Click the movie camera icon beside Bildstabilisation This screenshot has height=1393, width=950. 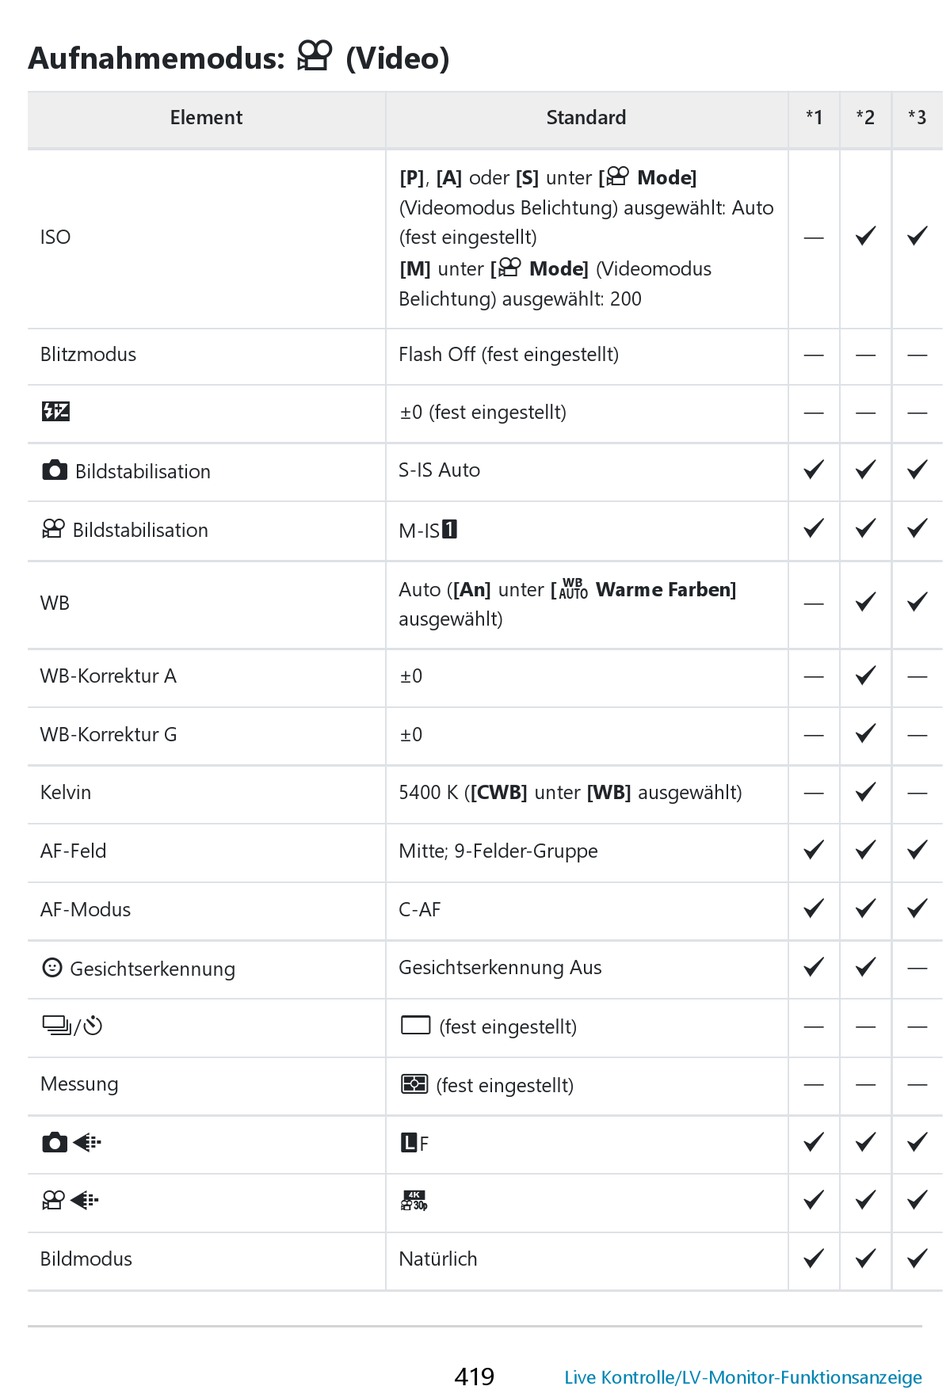tap(53, 529)
